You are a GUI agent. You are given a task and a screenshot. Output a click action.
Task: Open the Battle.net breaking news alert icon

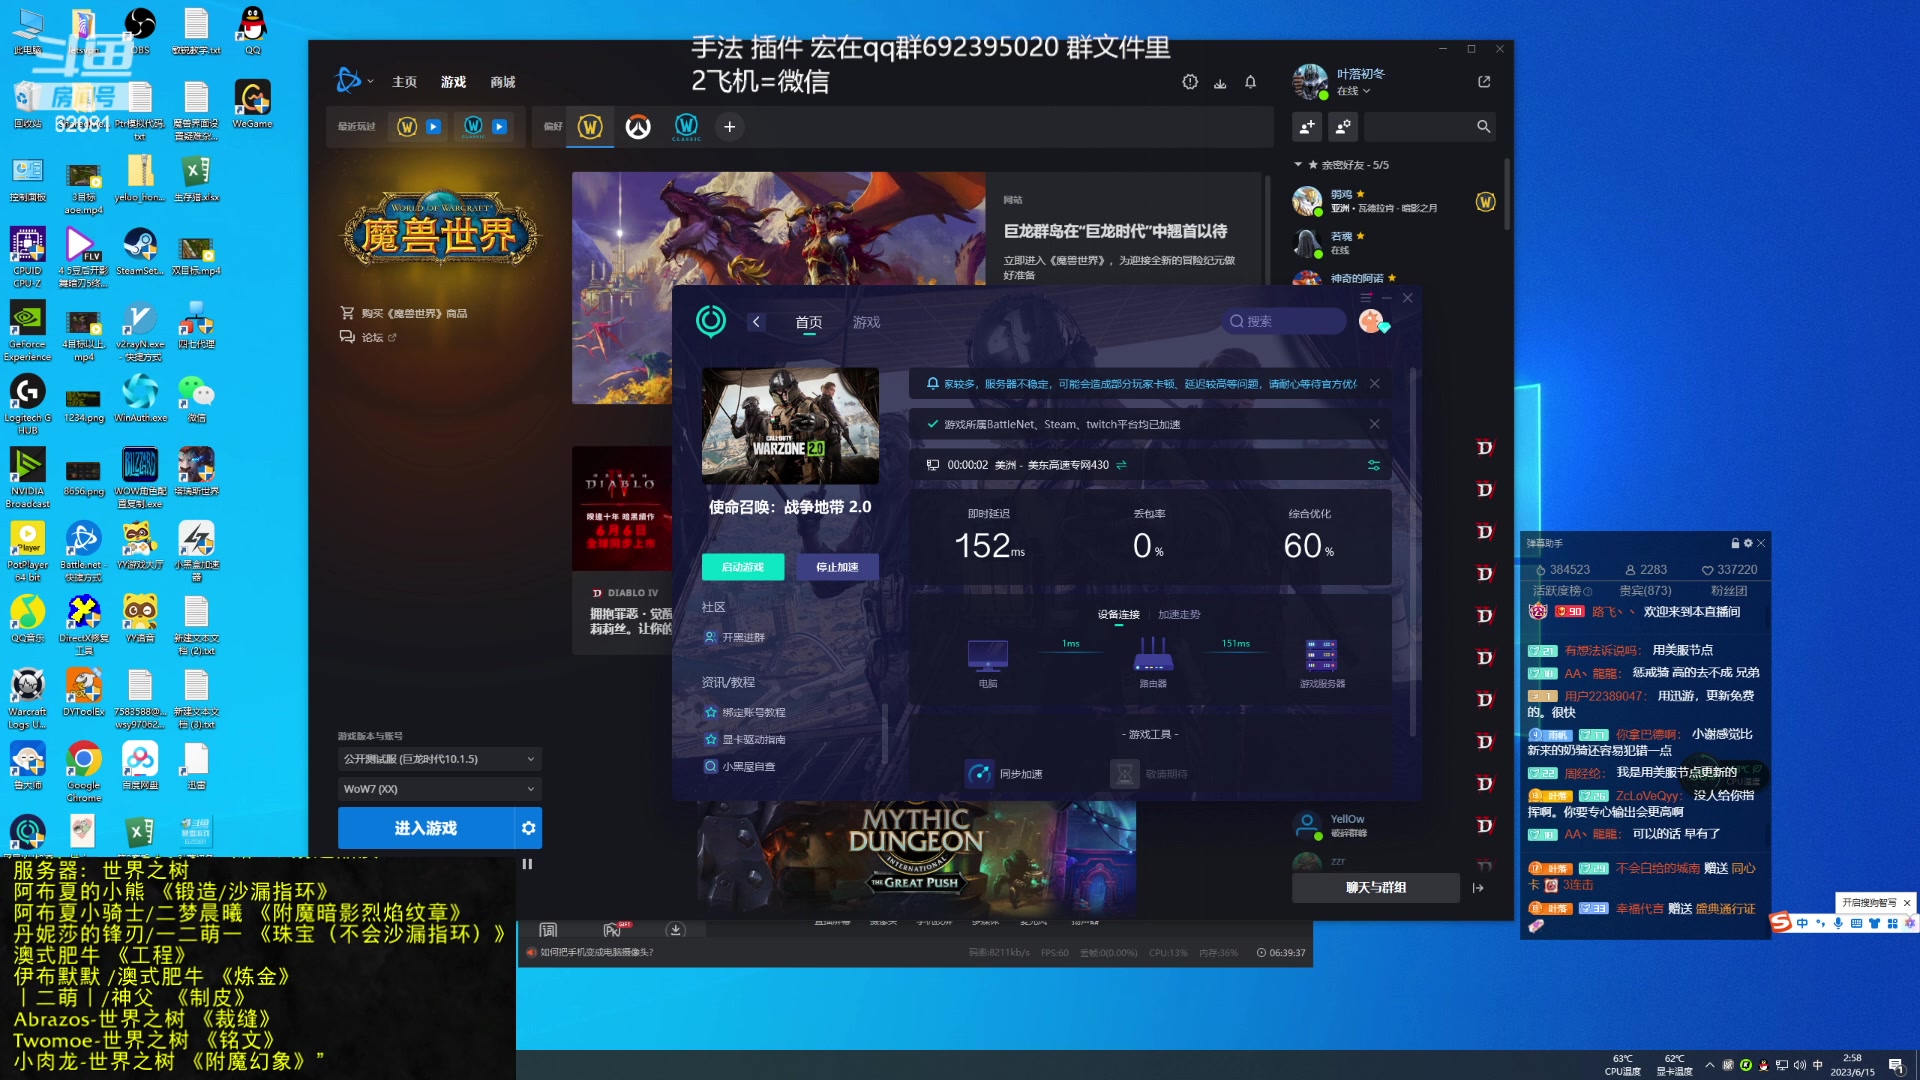click(x=1190, y=83)
